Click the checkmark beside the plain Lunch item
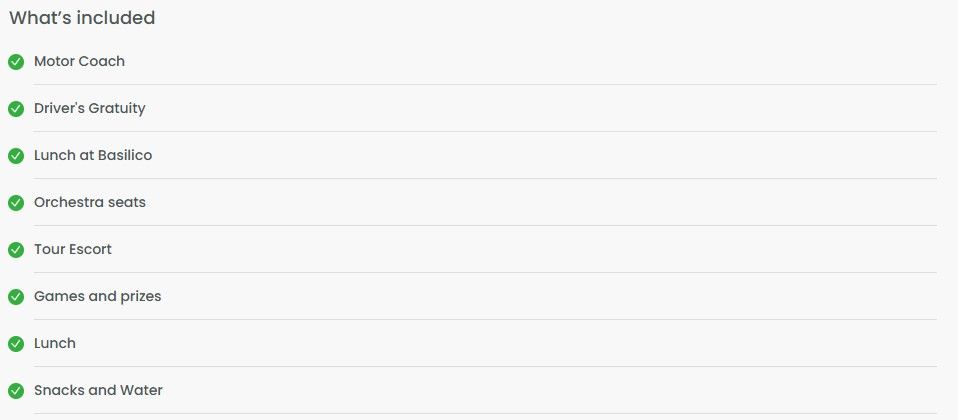Viewport: 958px width, 420px height. tap(16, 344)
